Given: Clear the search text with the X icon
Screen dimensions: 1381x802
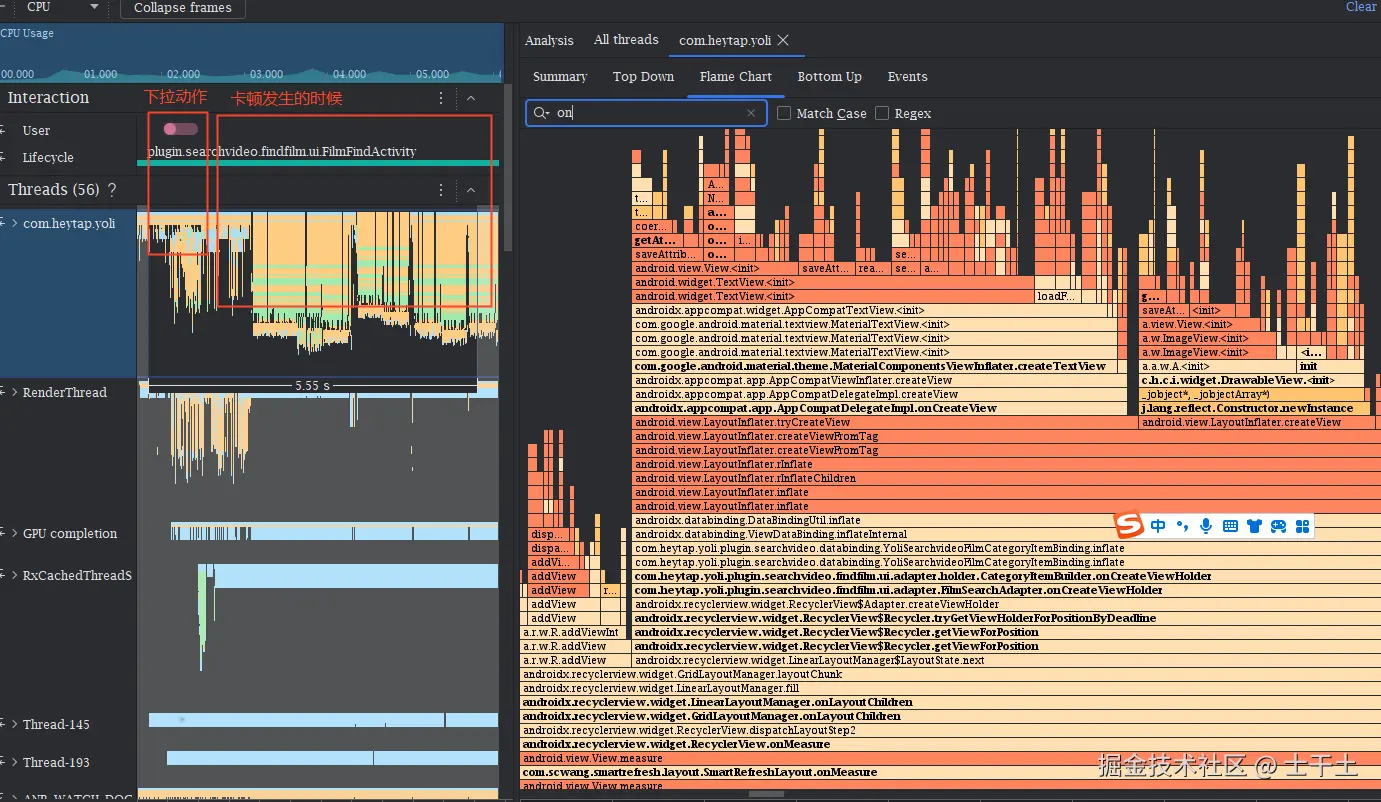Looking at the screenshot, I should pos(751,113).
